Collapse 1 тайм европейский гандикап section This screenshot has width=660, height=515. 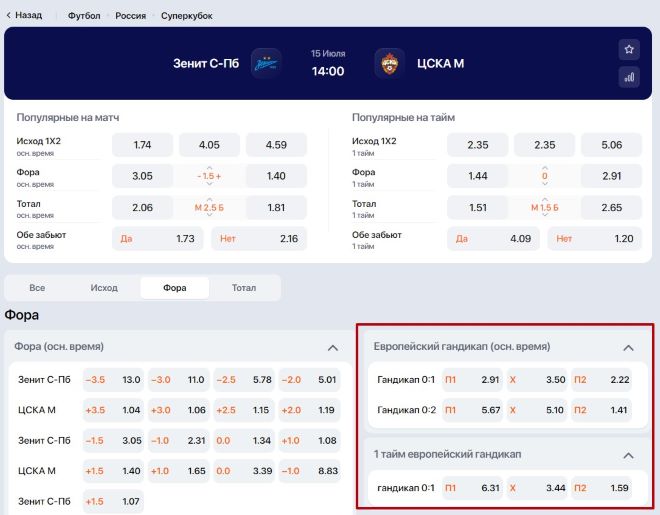coord(628,455)
